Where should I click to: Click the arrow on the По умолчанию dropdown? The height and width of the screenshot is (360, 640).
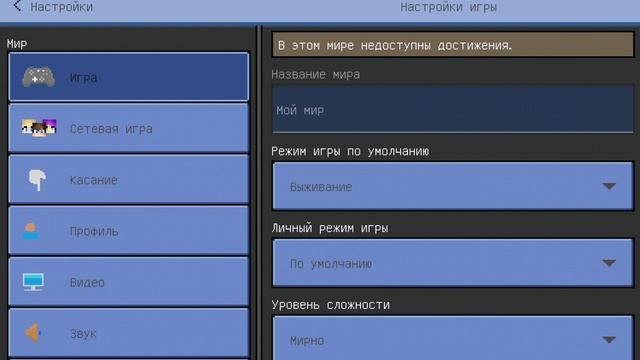click(x=609, y=263)
